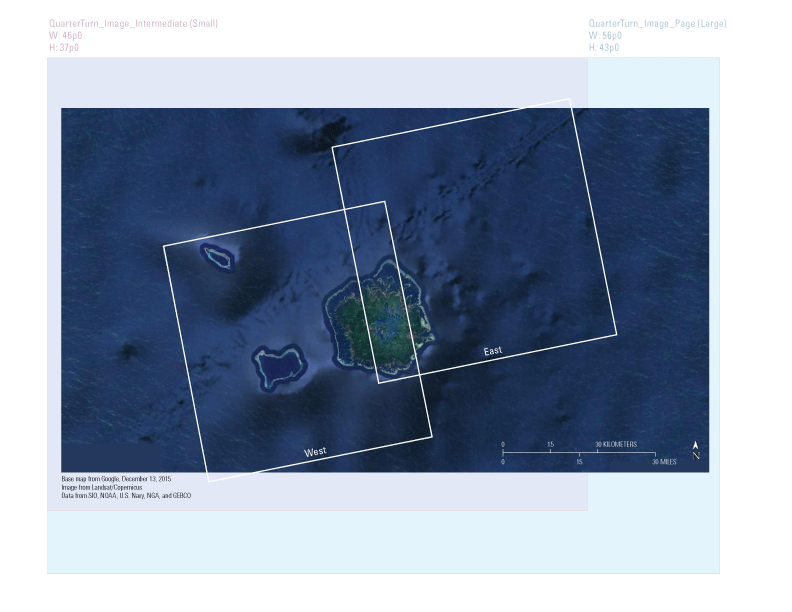Click the 'Base map from Google' credit line
The height and width of the screenshot is (612, 792).
(x=116, y=479)
